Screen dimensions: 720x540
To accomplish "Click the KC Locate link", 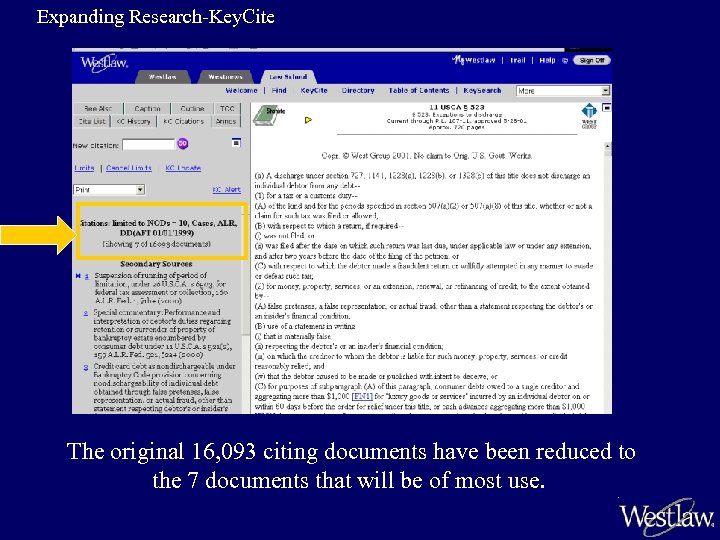I will point(183,168).
